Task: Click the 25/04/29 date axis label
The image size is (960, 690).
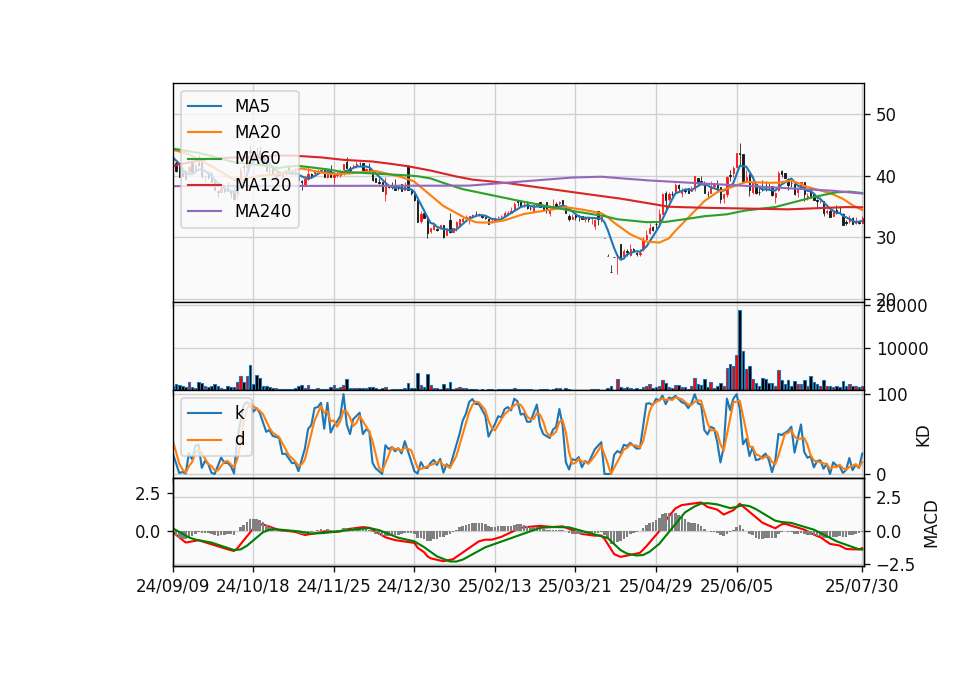Action: pyautogui.click(x=656, y=586)
